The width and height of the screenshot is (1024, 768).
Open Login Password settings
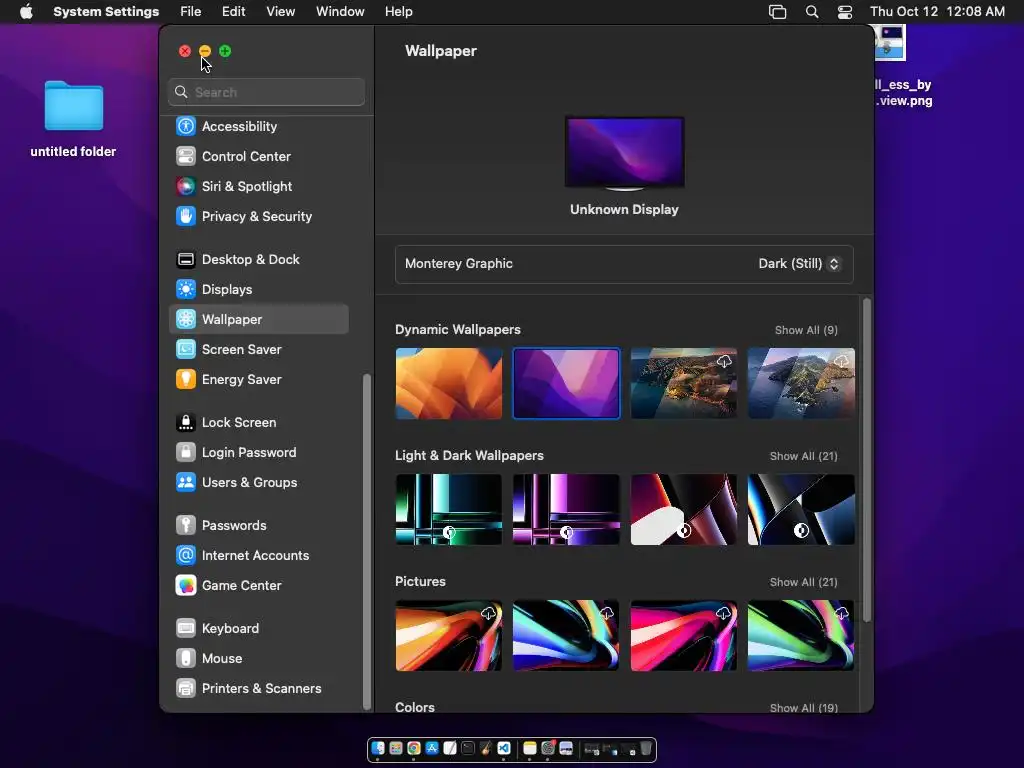click(259, 453)
